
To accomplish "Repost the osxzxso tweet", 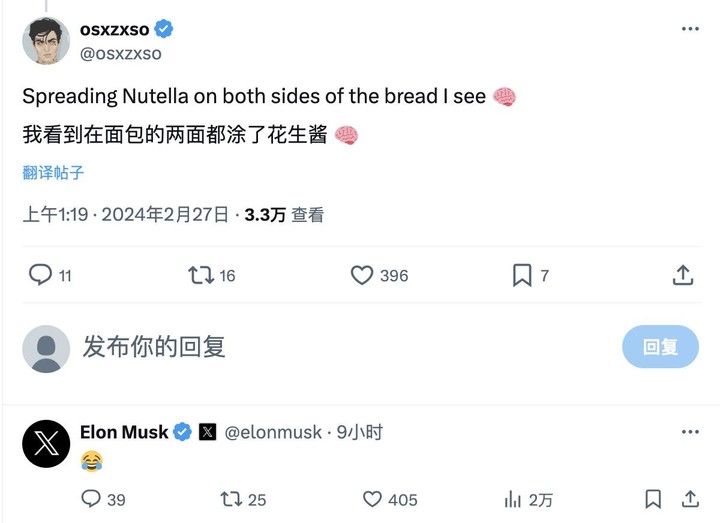I will (x=201, y=275).
